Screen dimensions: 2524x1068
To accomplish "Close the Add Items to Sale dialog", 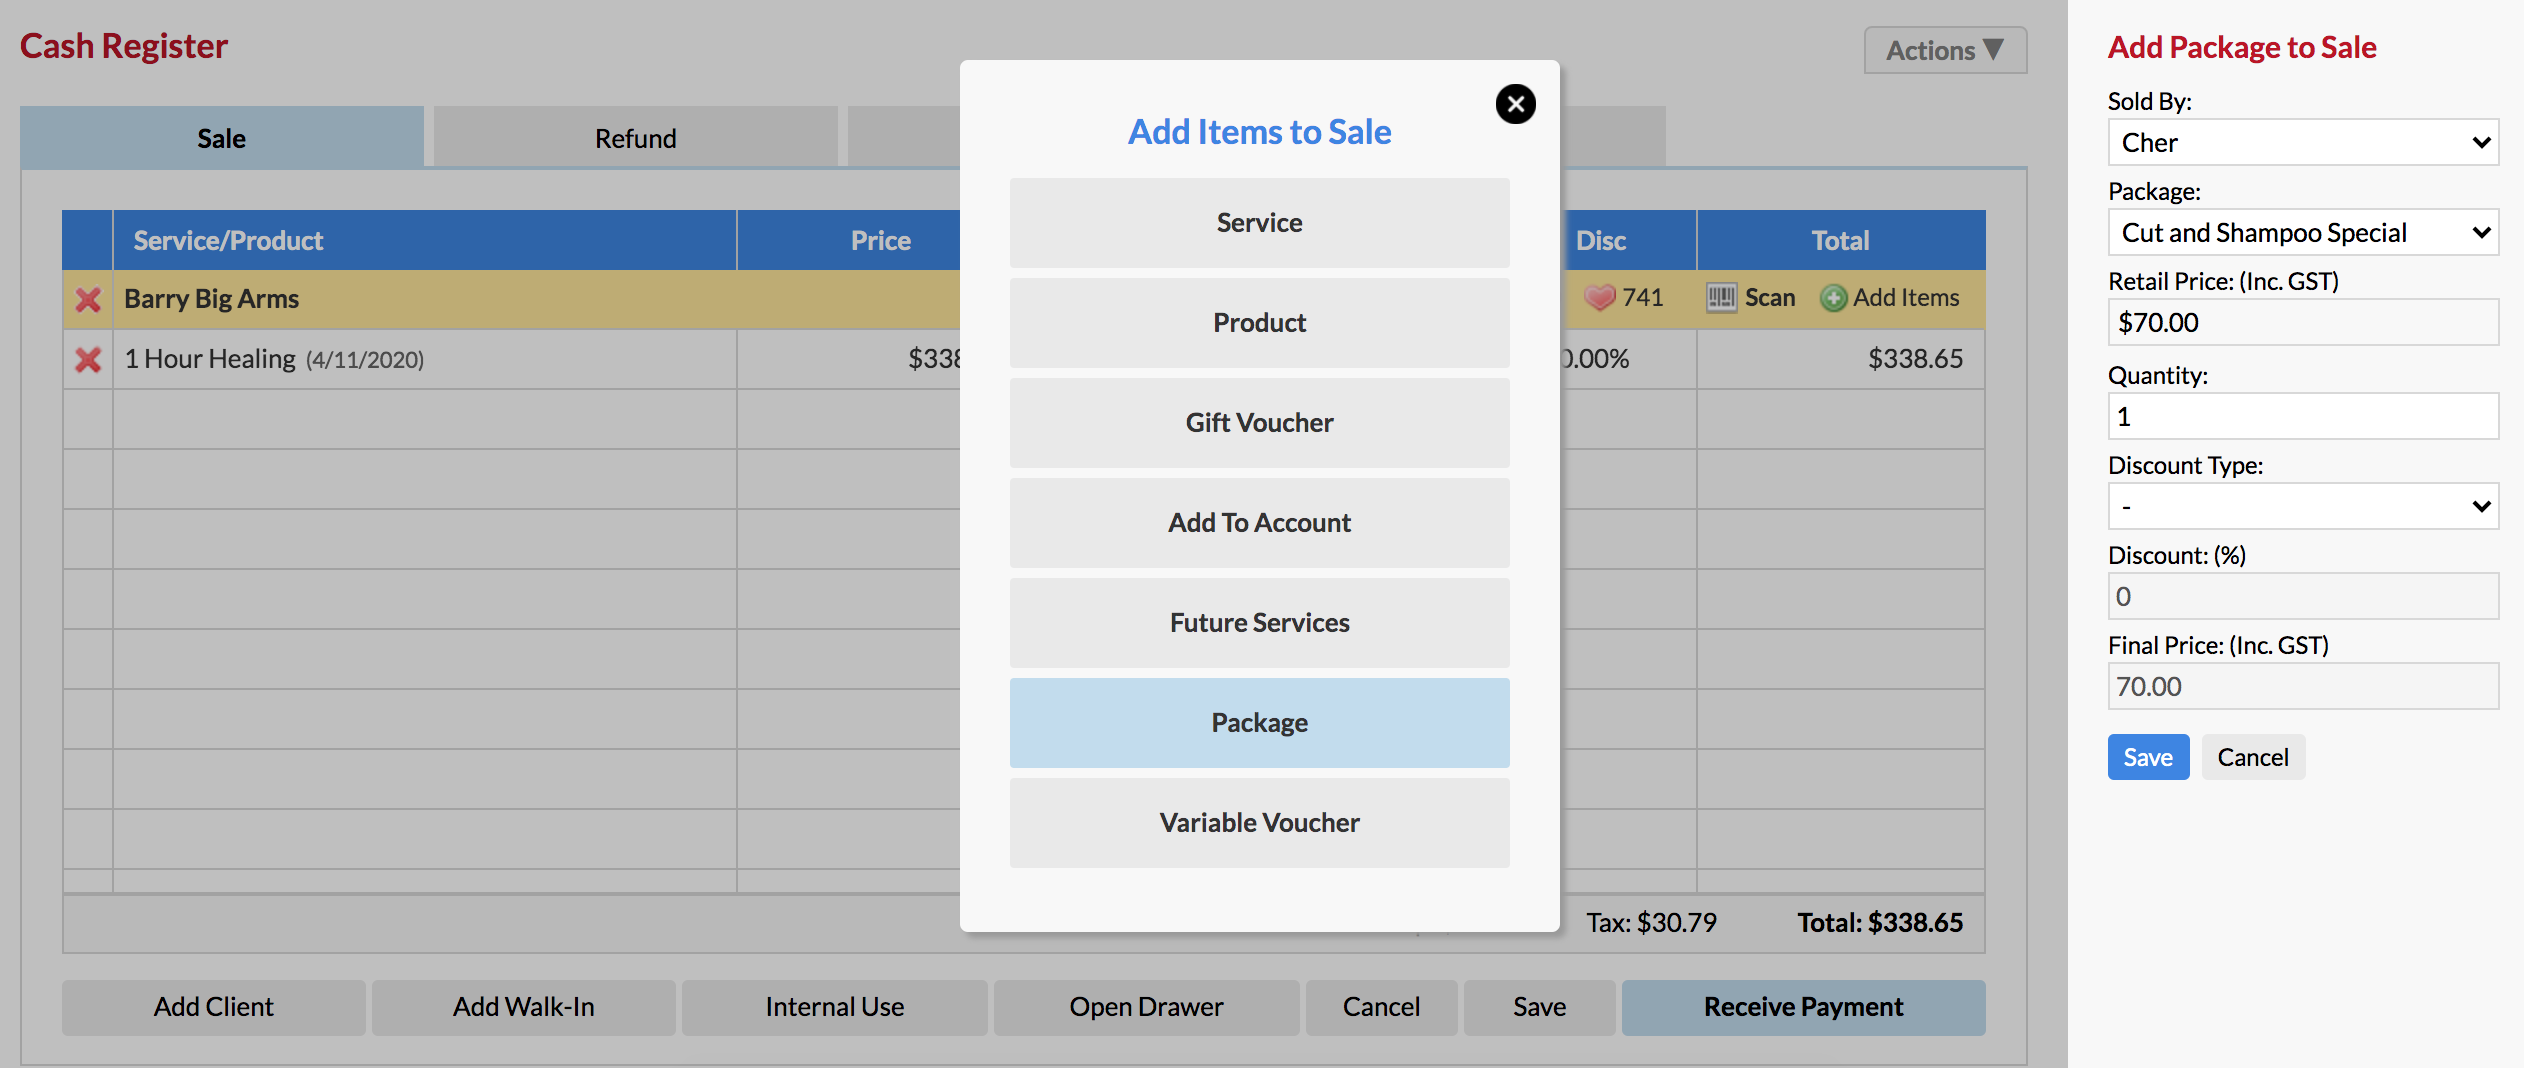I will (1515, 104).
